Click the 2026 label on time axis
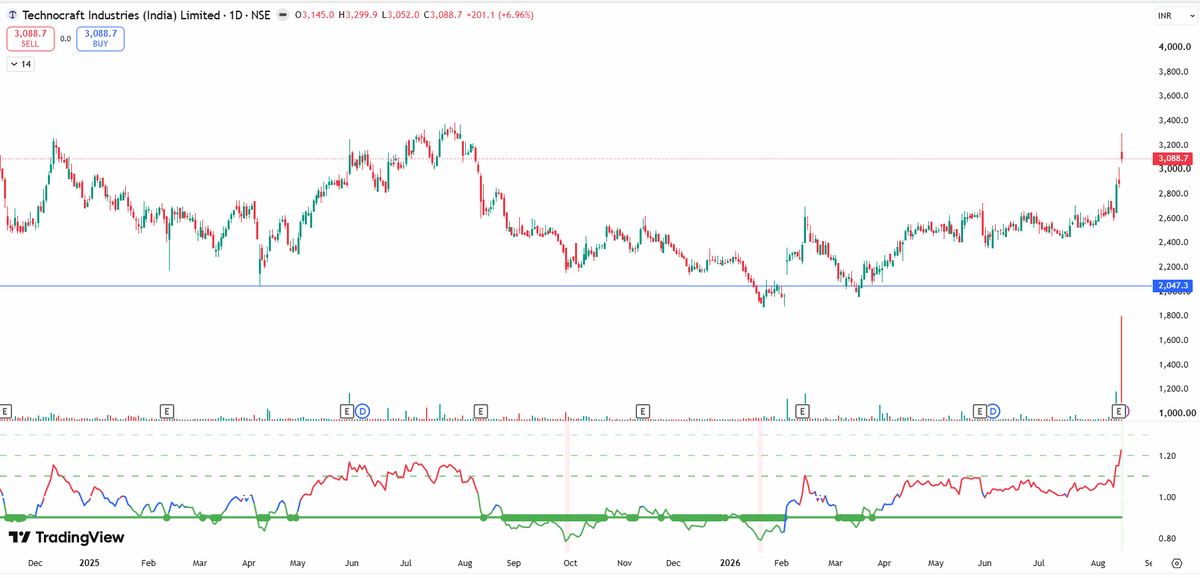Screen dimensions: 1200x578 pos(732,564)
